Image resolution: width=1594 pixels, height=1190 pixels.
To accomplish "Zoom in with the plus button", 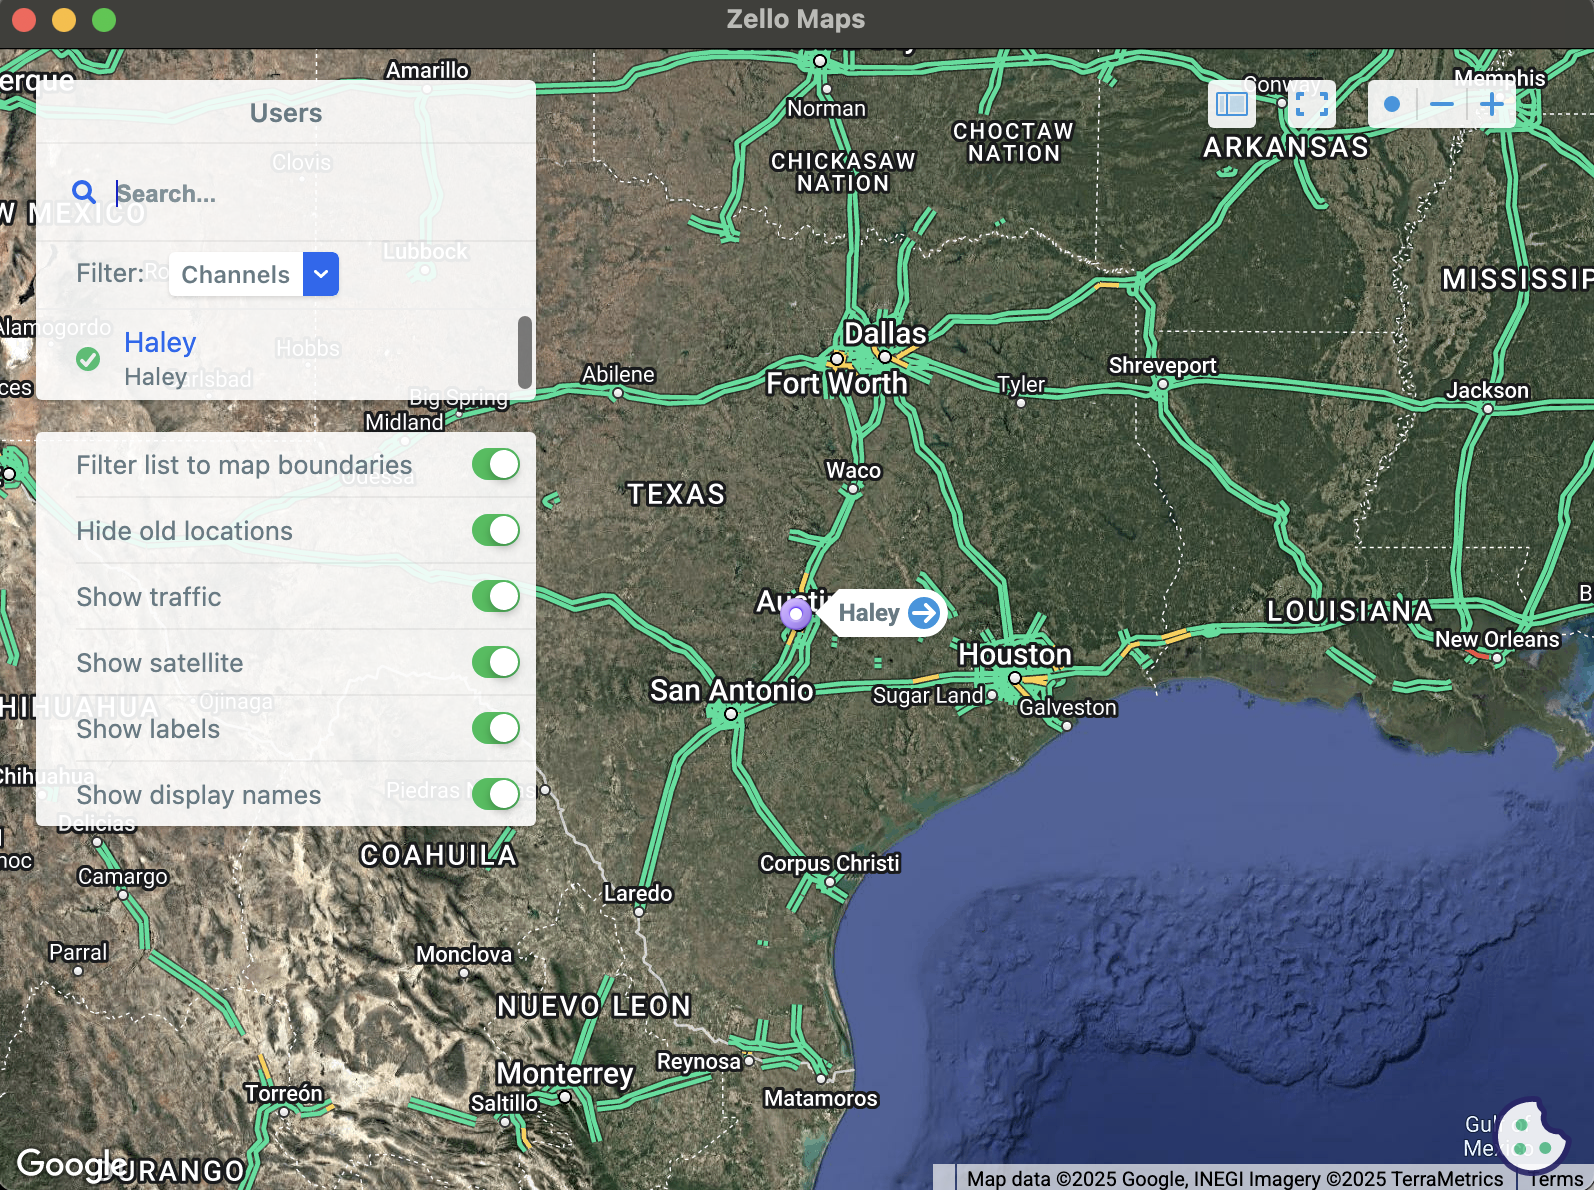I will (x=1492, y=104).
